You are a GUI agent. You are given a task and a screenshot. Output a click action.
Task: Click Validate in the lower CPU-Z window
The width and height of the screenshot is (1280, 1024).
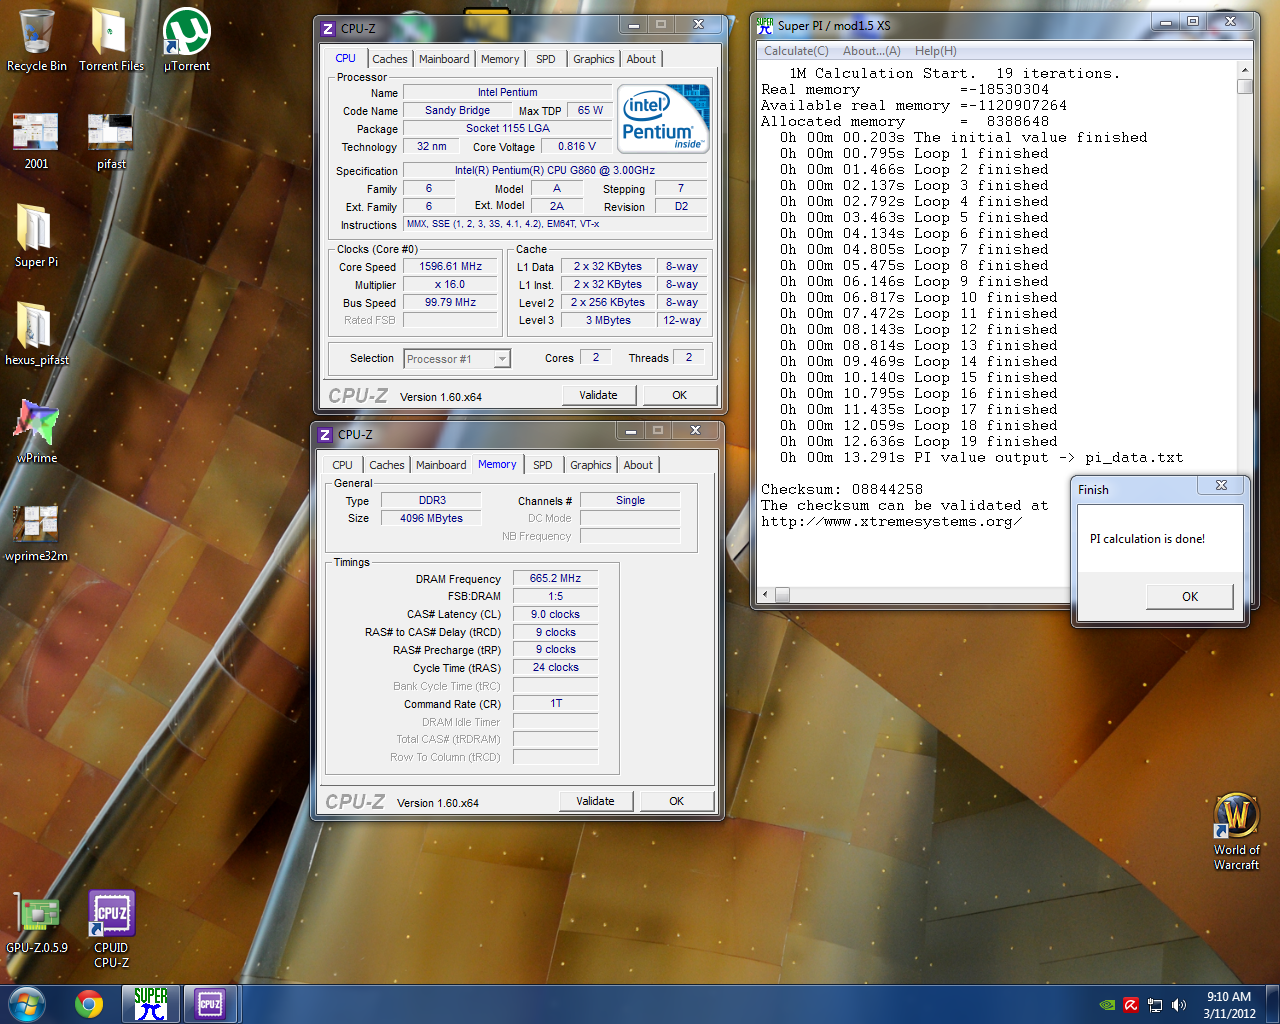coord(595,801)
